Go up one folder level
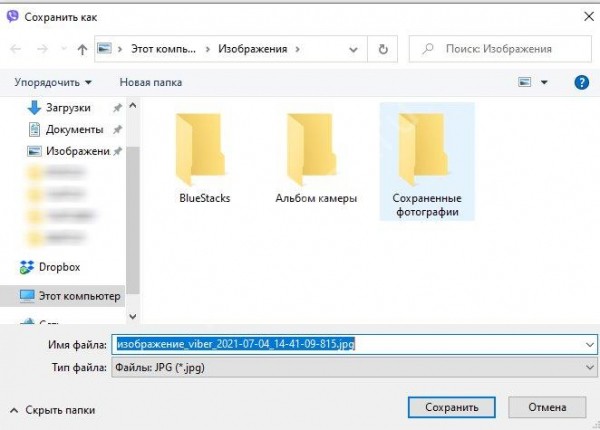 point(82,49)
